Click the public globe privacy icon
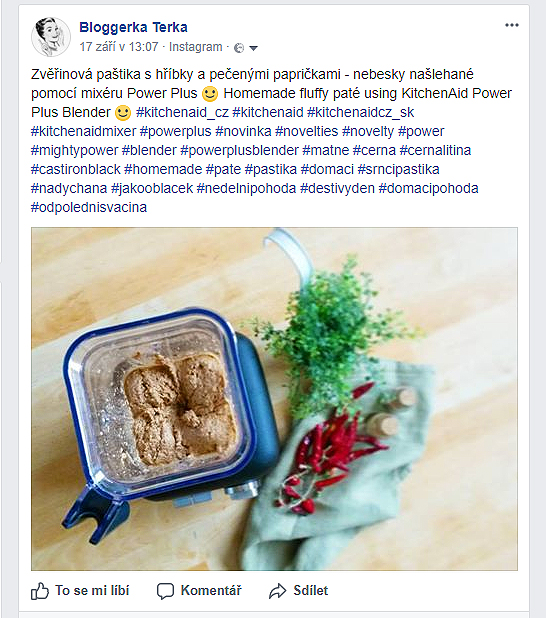 239,48
